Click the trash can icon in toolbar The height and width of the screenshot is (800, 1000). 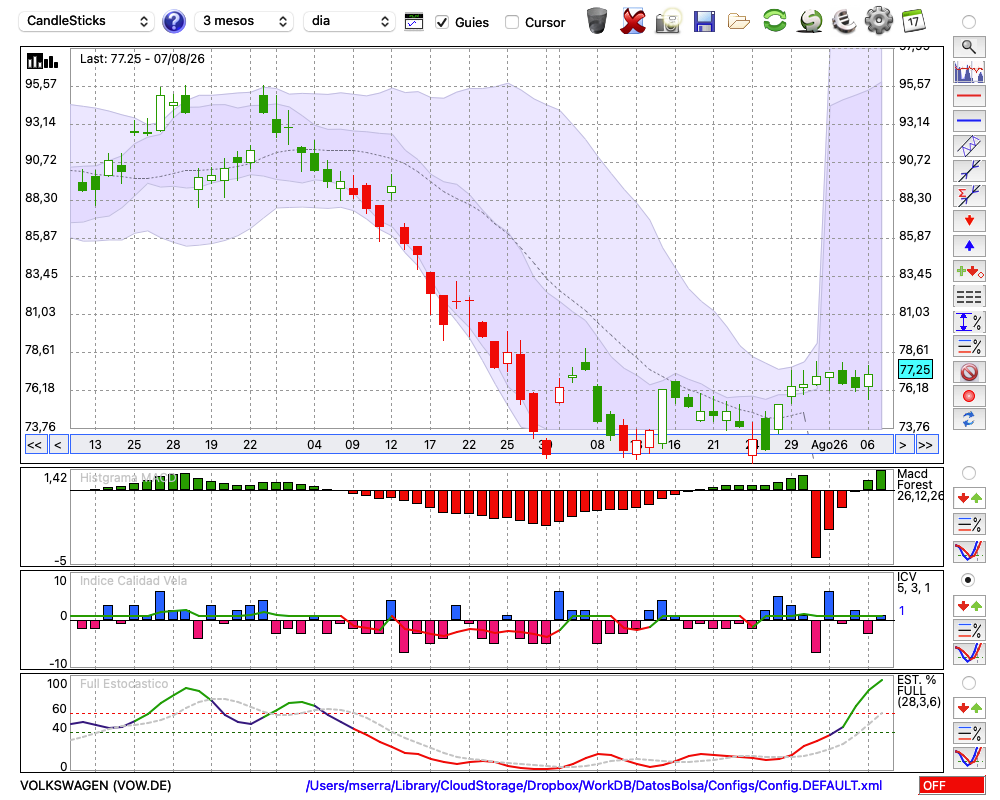pyautogui.click(x=597, y=21)
